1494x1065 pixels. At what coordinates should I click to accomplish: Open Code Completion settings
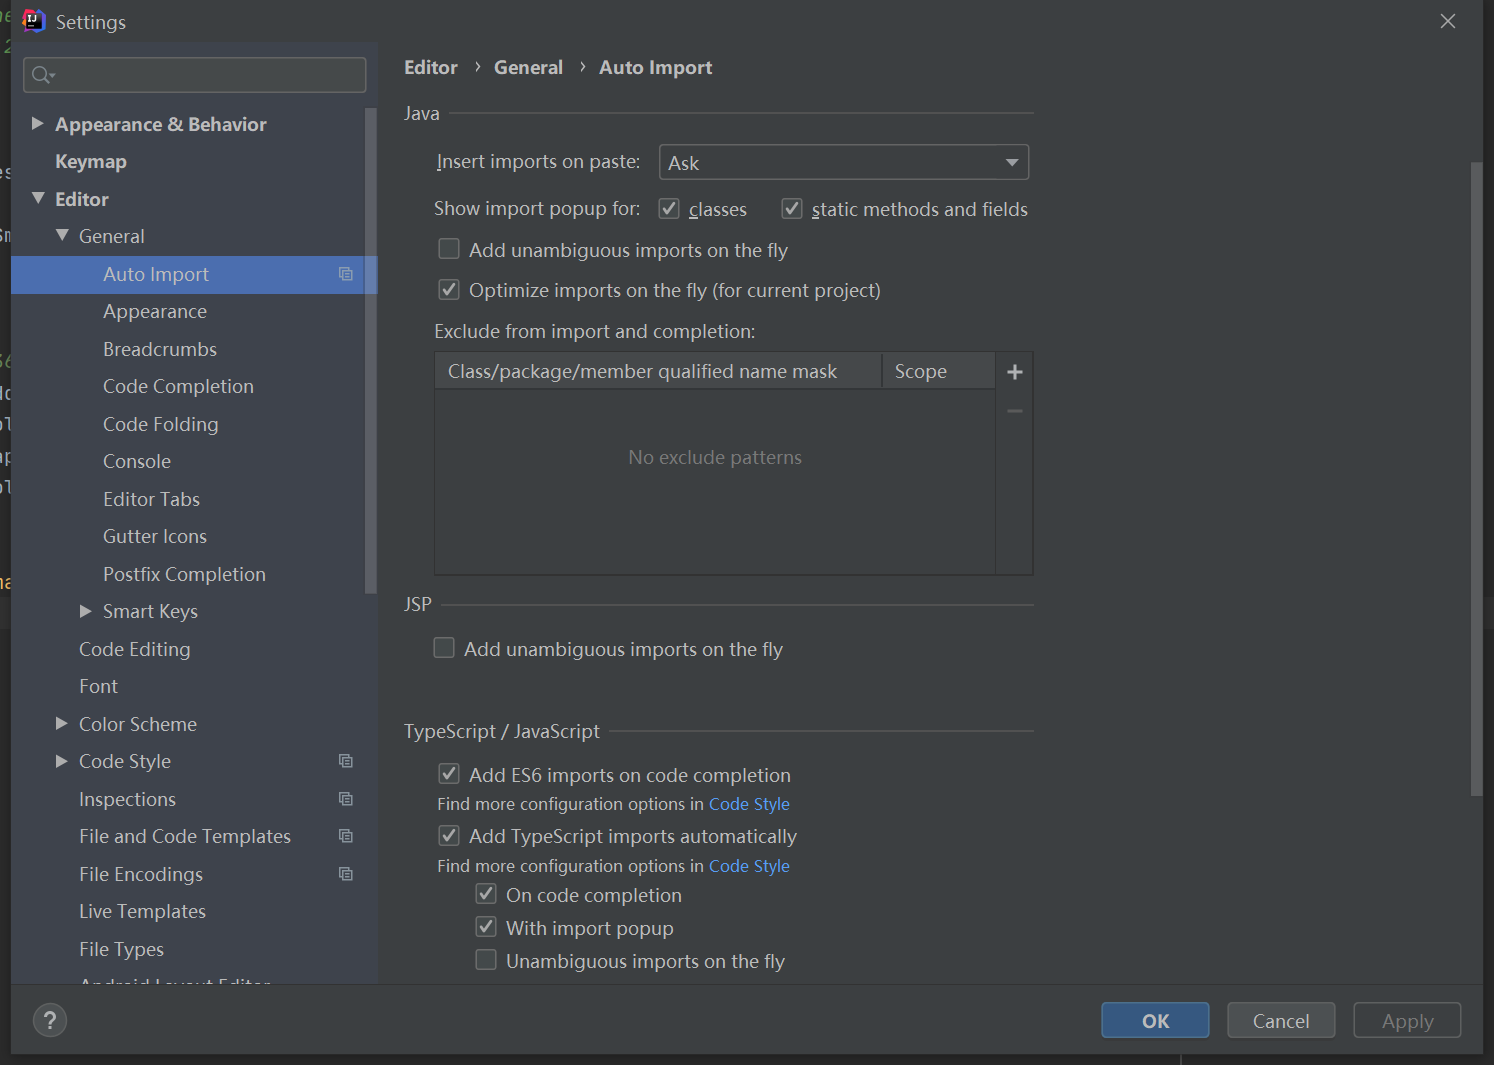click(x=178, y=387)
